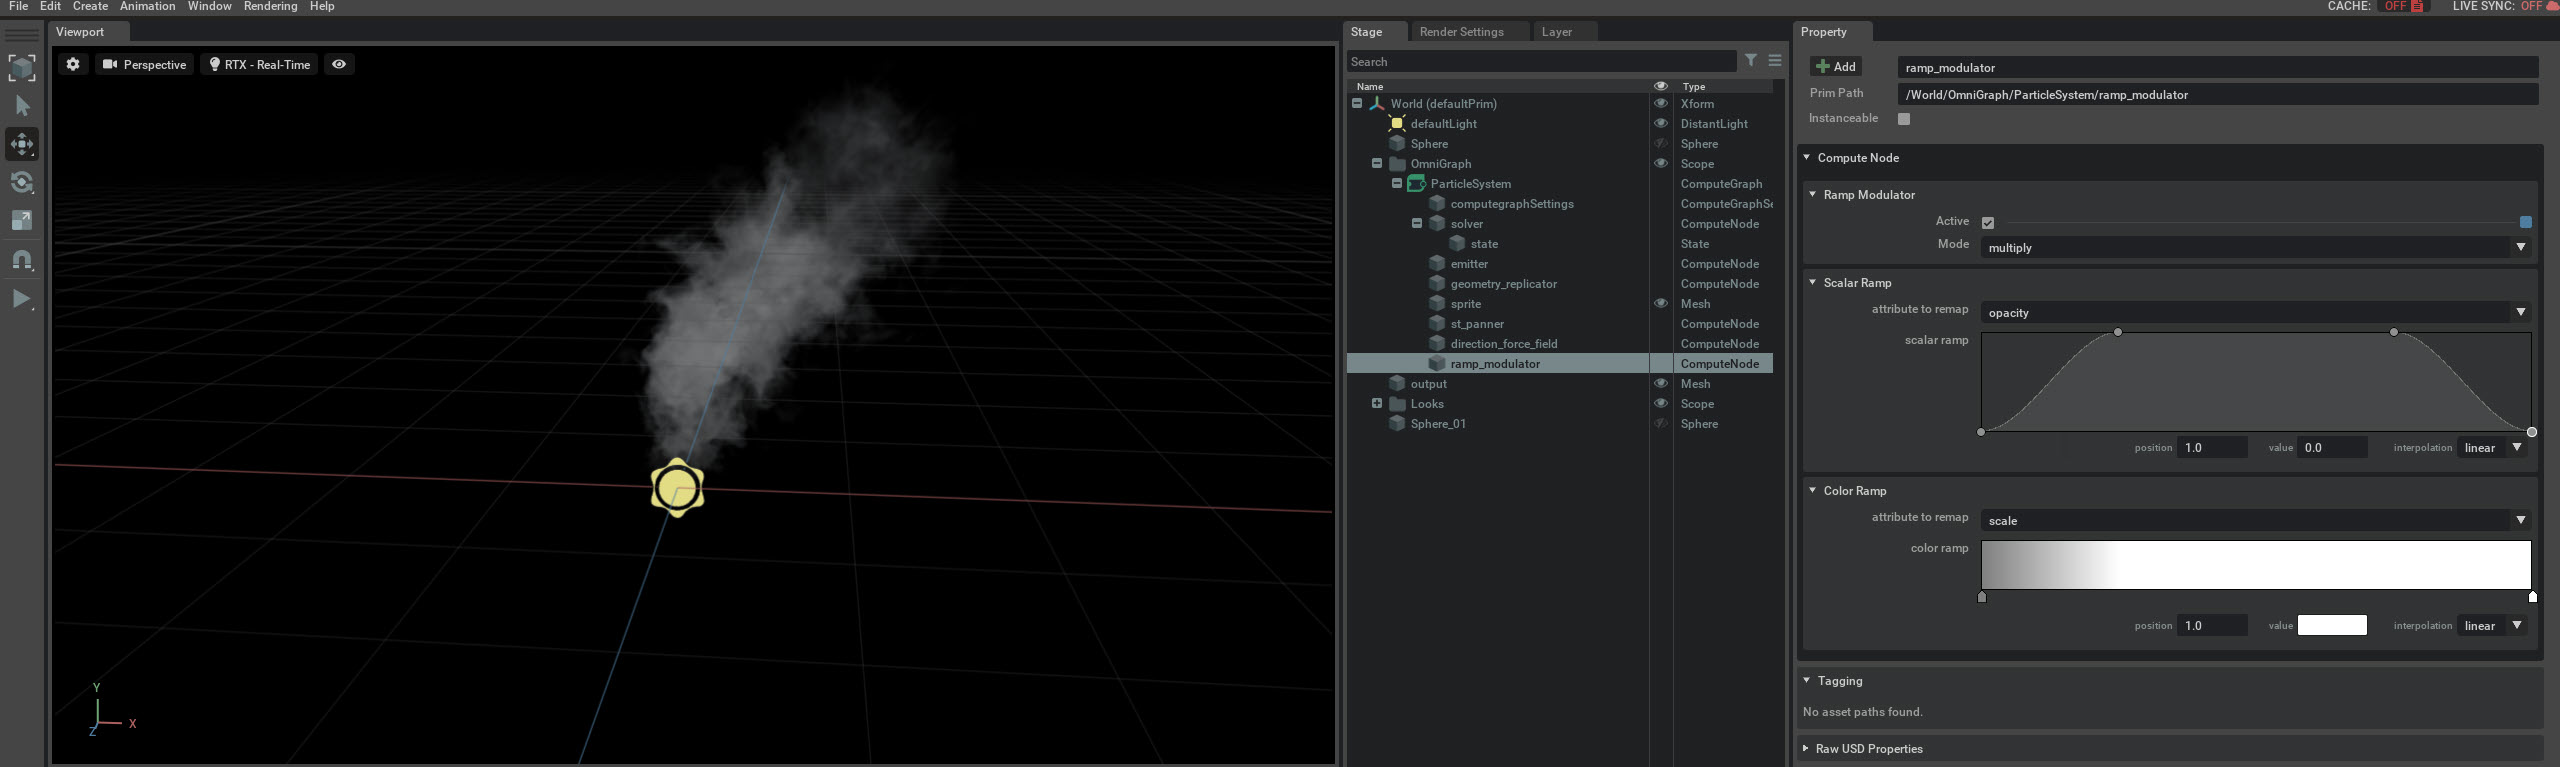Toggle visibility of Sphere prim
2560x767 pixels.
[1661, 143]
